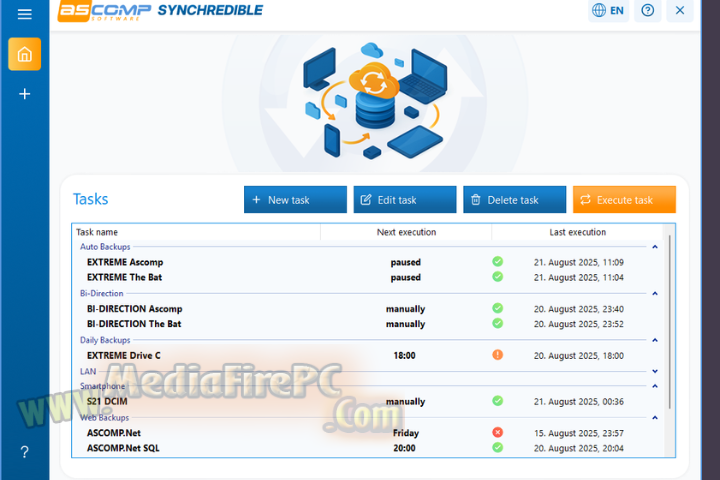Open help circle icon in title bar

tap(647, 10)
